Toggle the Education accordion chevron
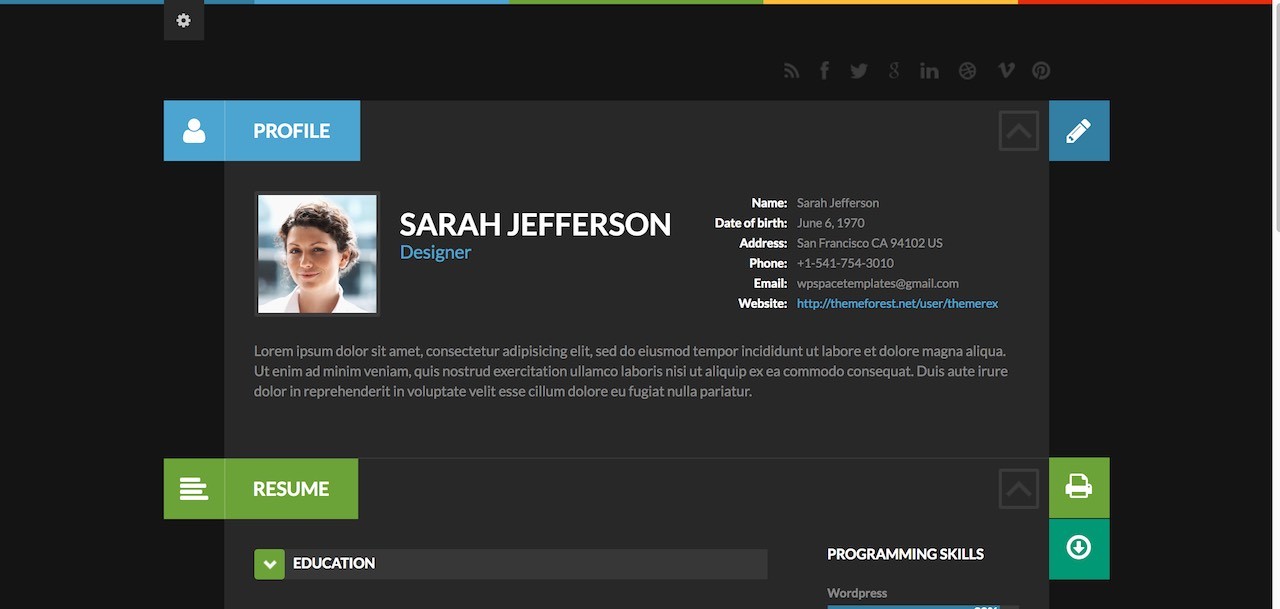Viewport: 1280px width, 609px height. click(269, 564)
